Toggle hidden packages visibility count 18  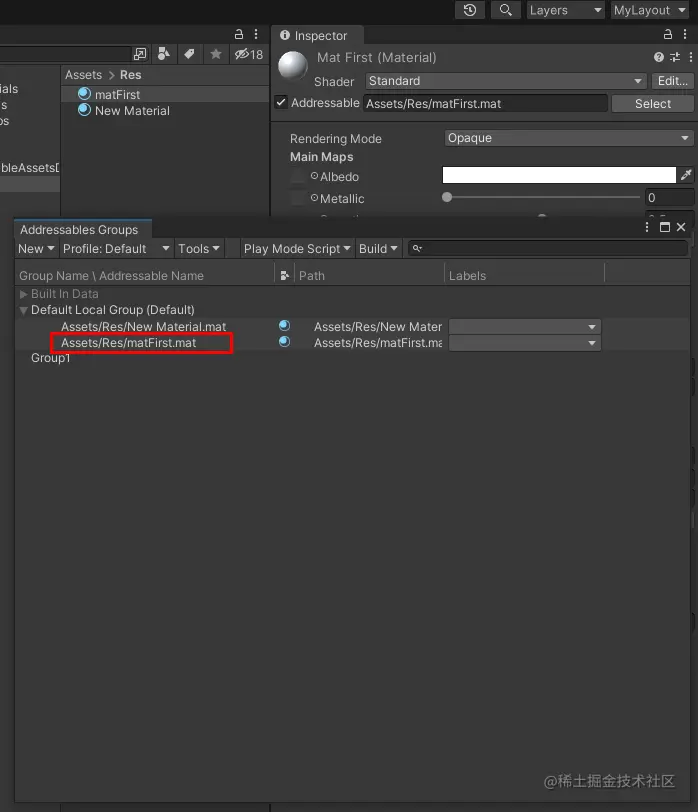(x=249, y=54)
